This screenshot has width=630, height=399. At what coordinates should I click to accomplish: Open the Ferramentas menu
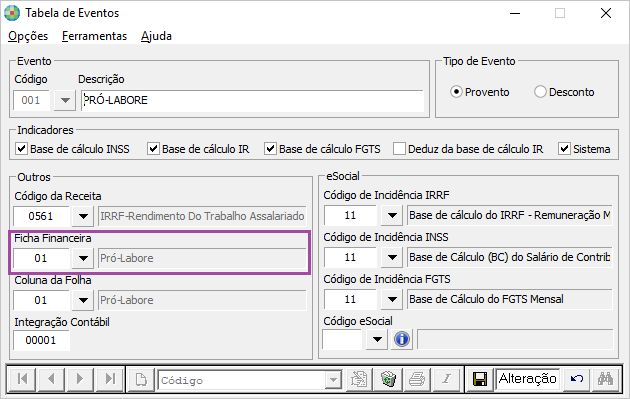[94, 36]
